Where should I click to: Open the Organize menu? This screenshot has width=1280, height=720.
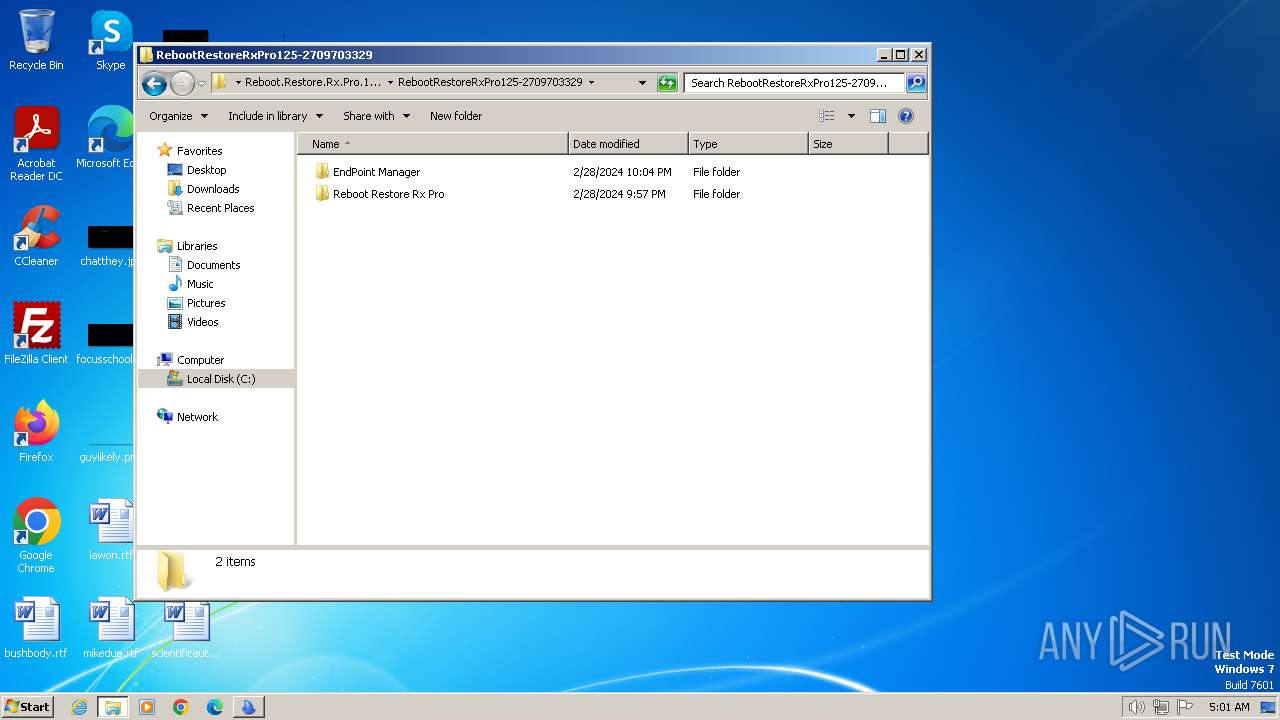(x=178, y=116)
